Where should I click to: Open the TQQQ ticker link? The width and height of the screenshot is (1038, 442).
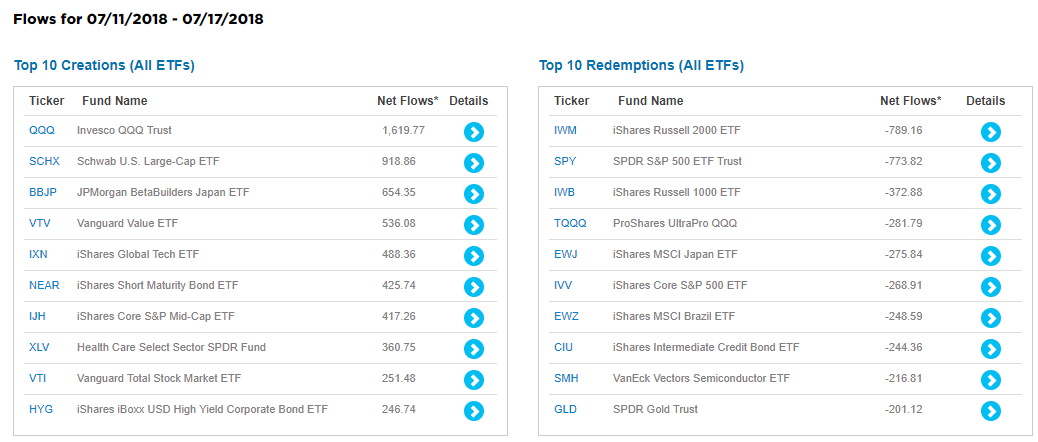tap(570, 224)
